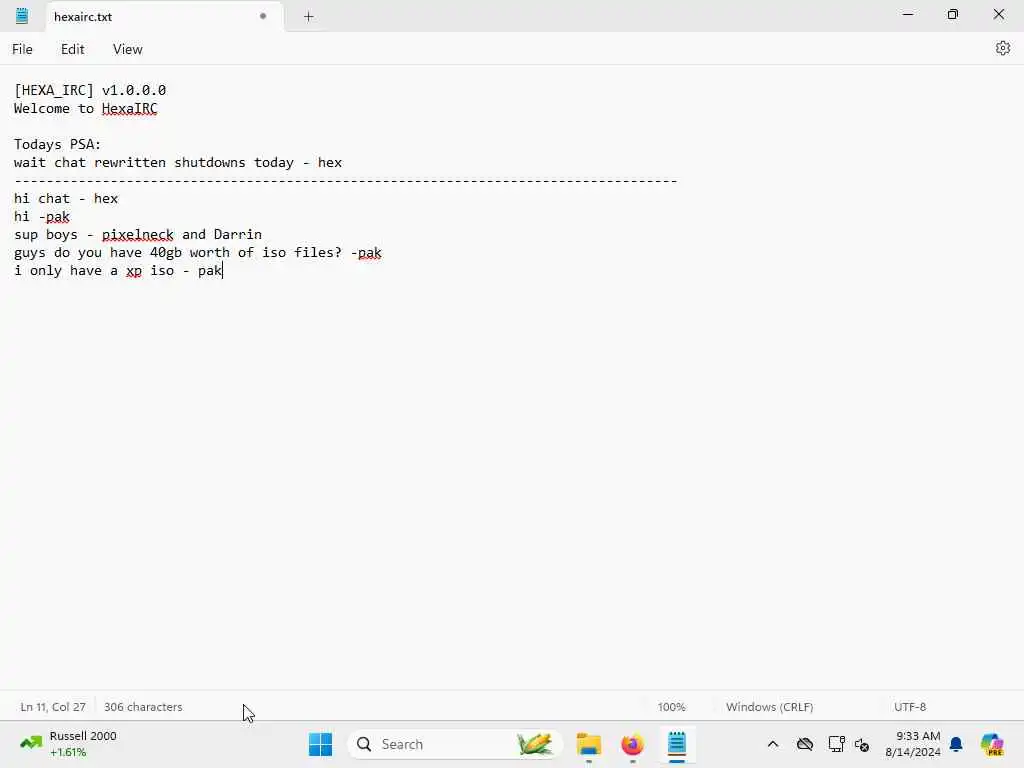Click the Windows (CRLF) line ending indicator
1024x768 pixels.
(x=769, y=707)
